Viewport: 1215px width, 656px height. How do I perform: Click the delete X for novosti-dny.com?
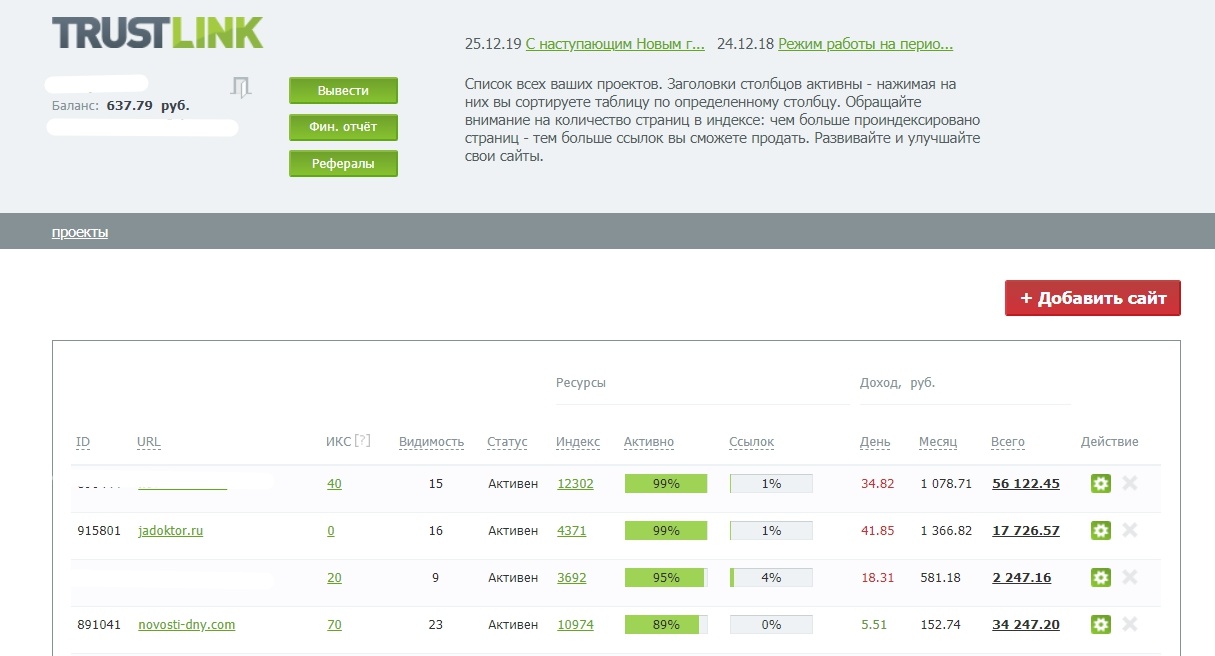coord(1130,625)
